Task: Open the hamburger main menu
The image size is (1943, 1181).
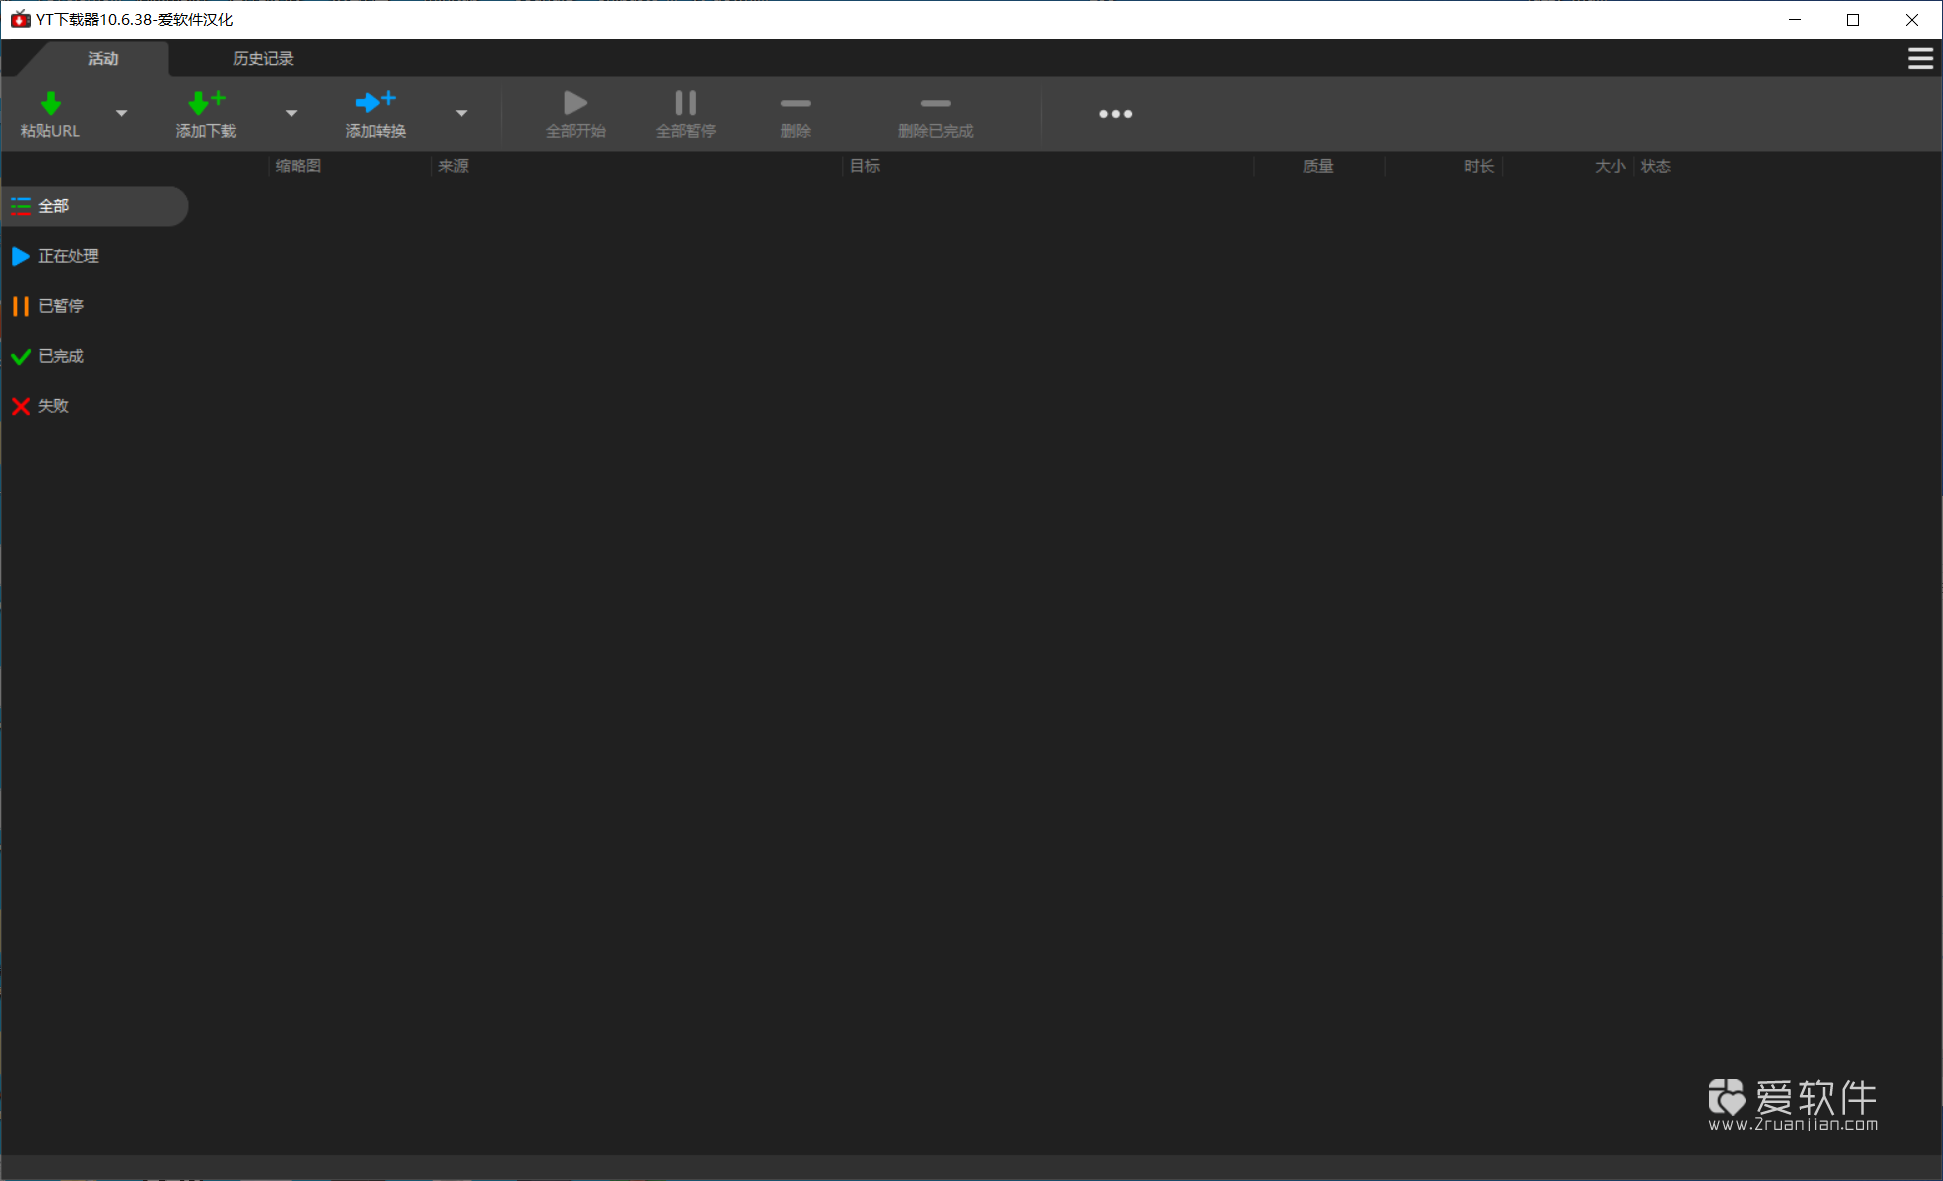Action: click(x=1920, y=59)
